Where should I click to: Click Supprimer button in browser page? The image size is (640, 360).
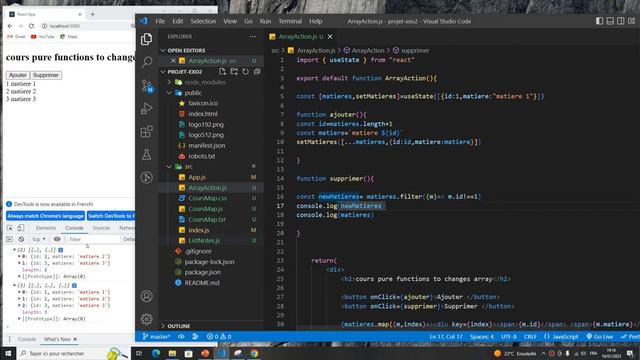click(46, 75)
